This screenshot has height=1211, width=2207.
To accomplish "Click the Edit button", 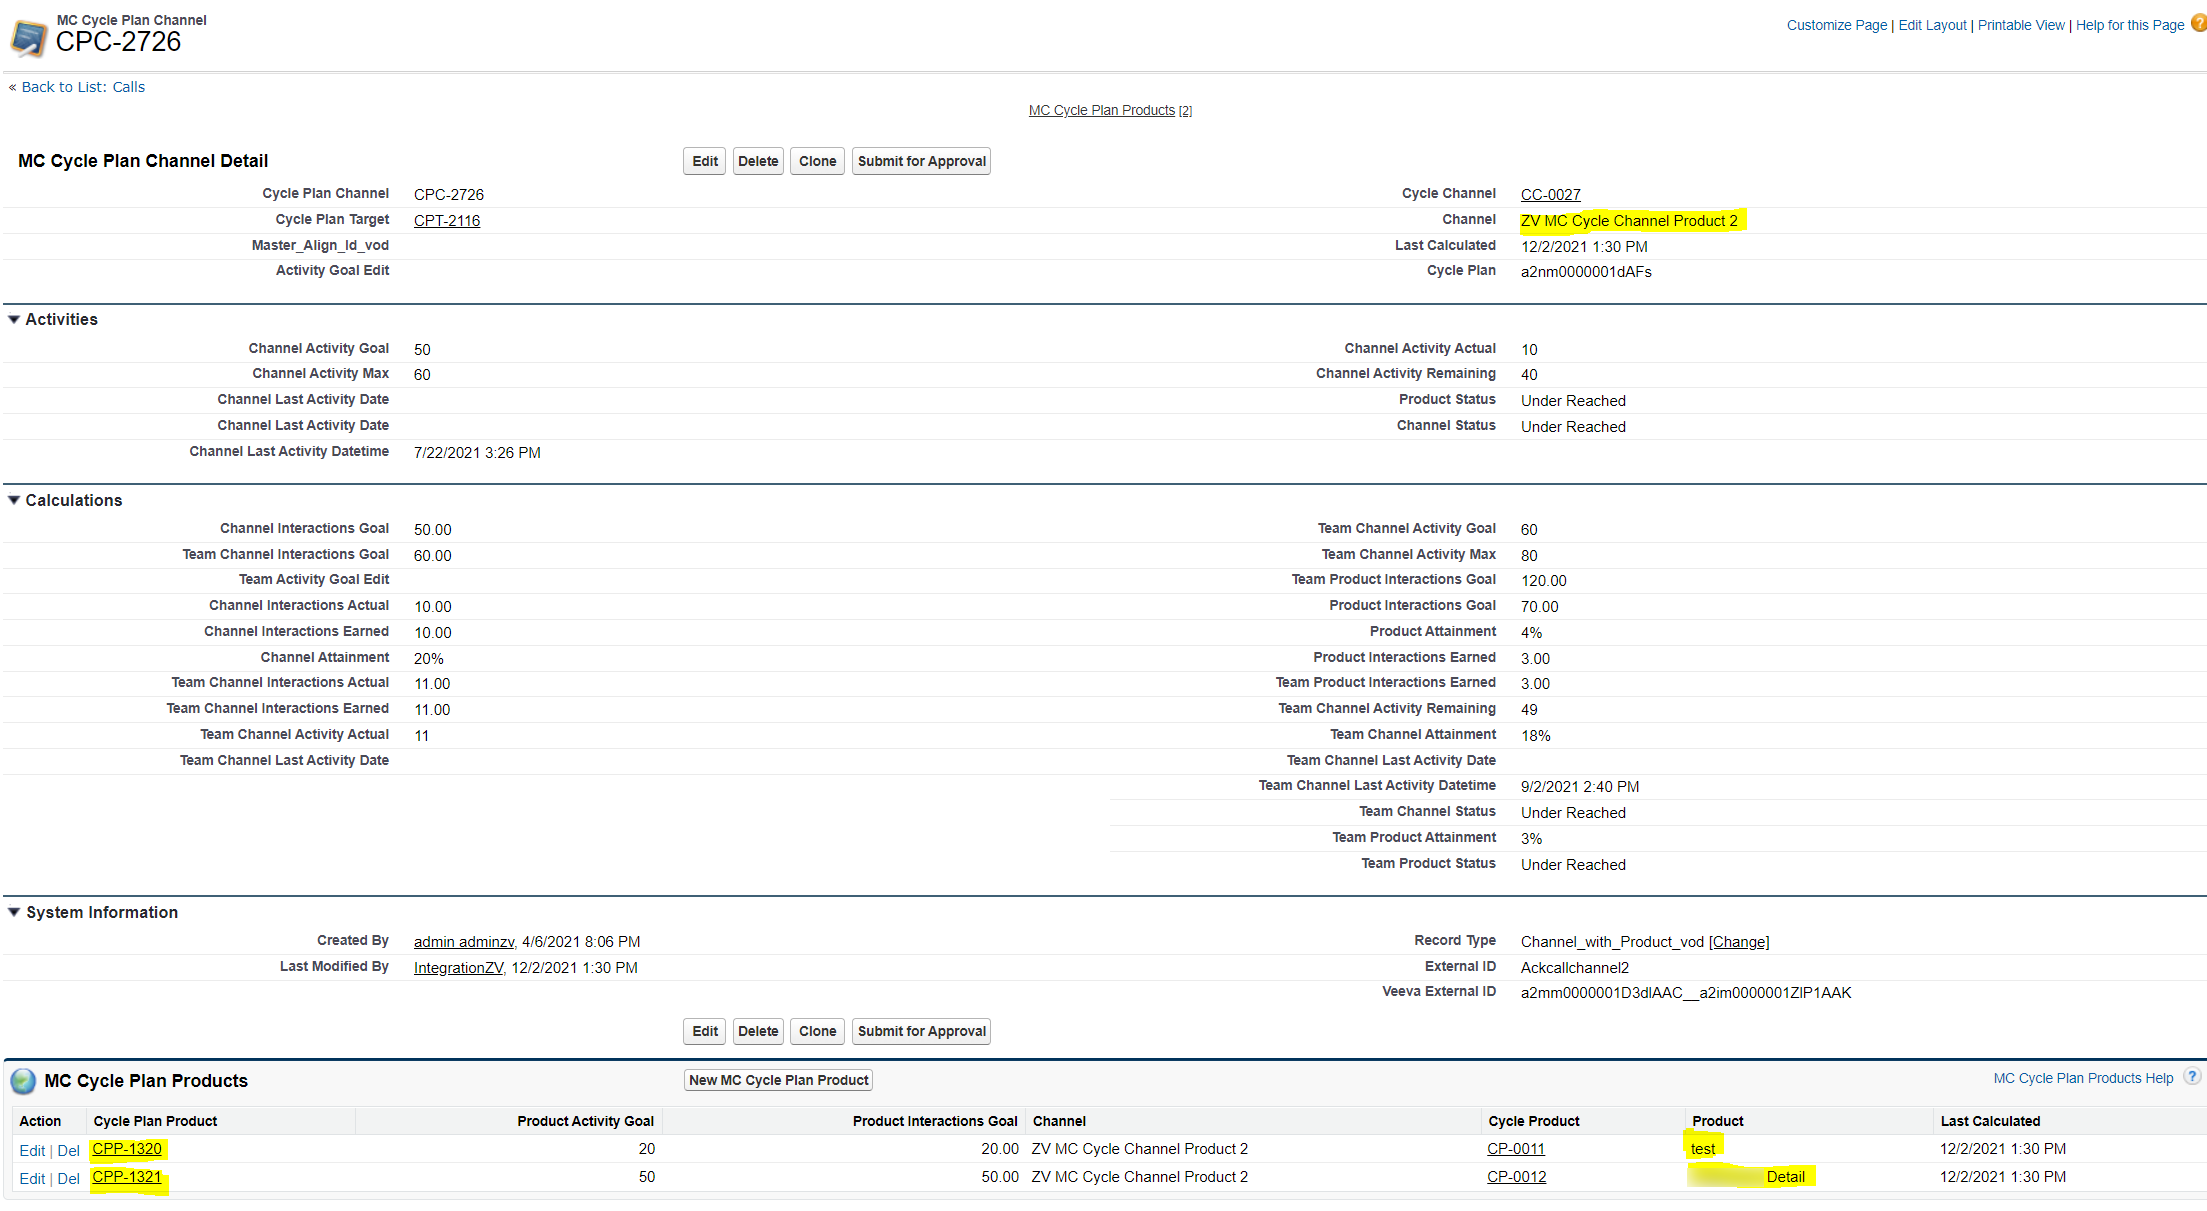I will [x=704, y=160].
